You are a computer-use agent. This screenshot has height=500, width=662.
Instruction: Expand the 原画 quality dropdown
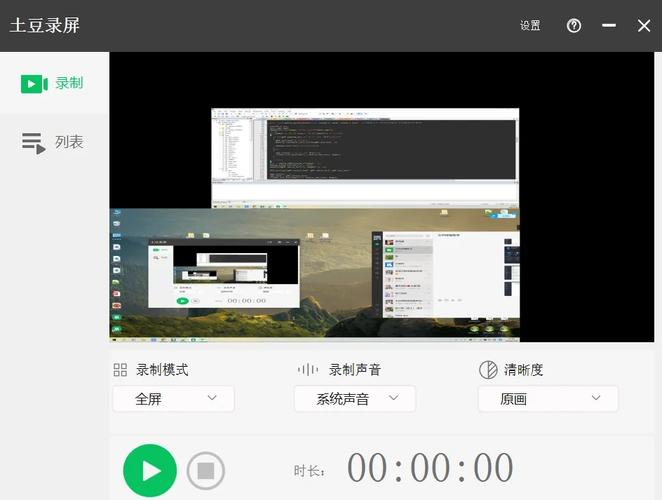[547, 398]
